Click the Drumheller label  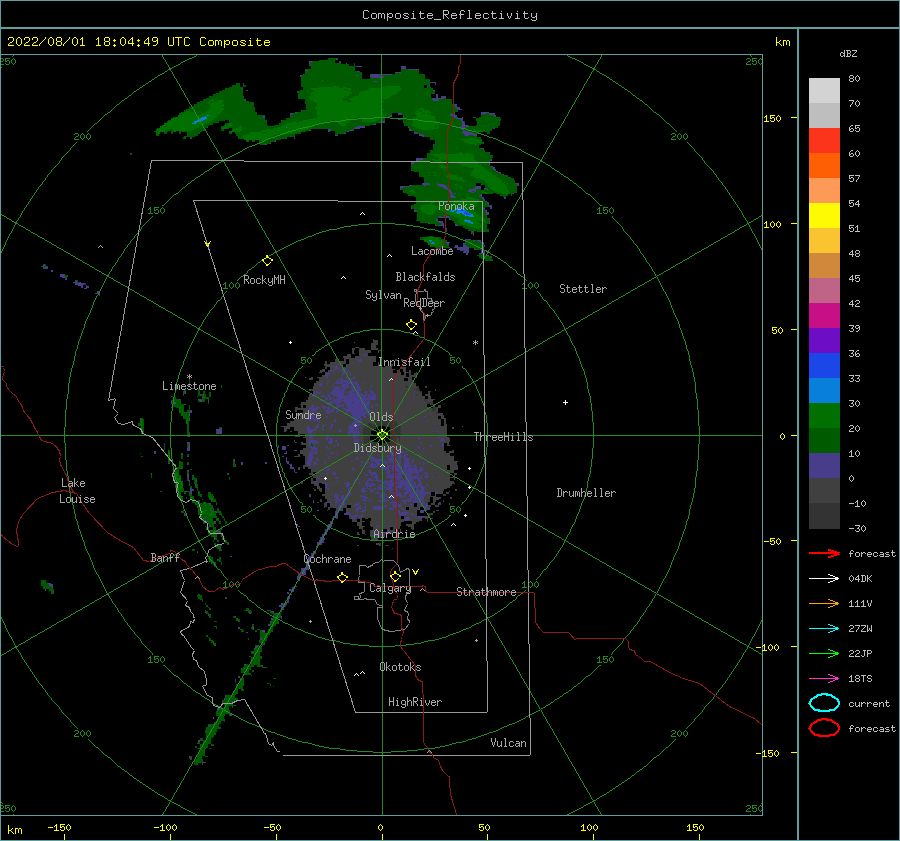coord(586,493)
